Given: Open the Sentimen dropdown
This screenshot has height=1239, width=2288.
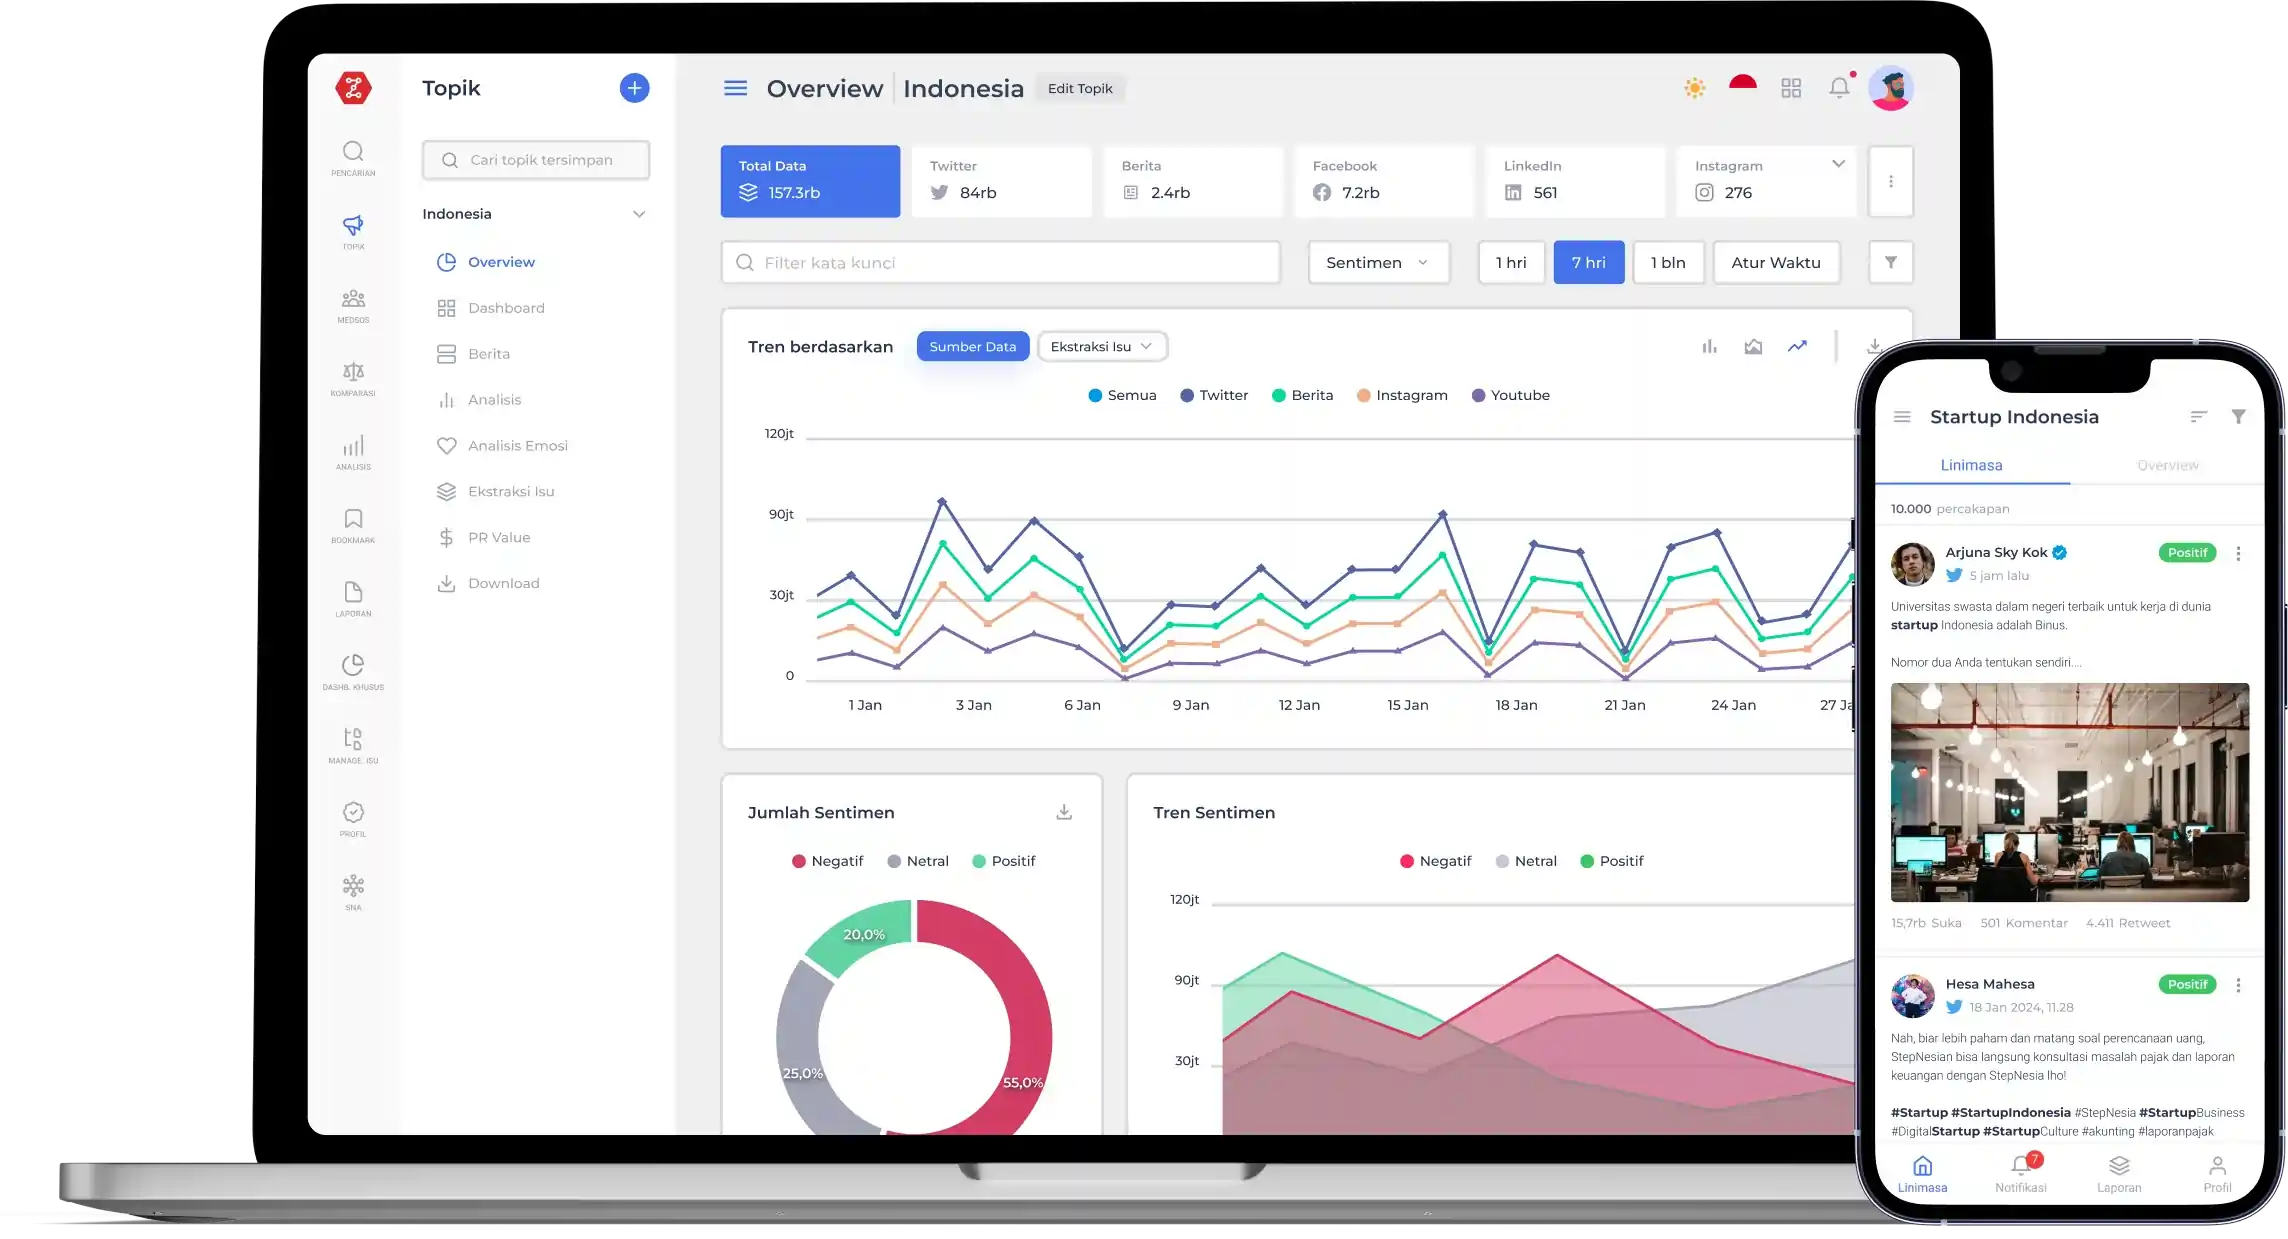Looking at the screenshot, I should (x=1378, y=263).
